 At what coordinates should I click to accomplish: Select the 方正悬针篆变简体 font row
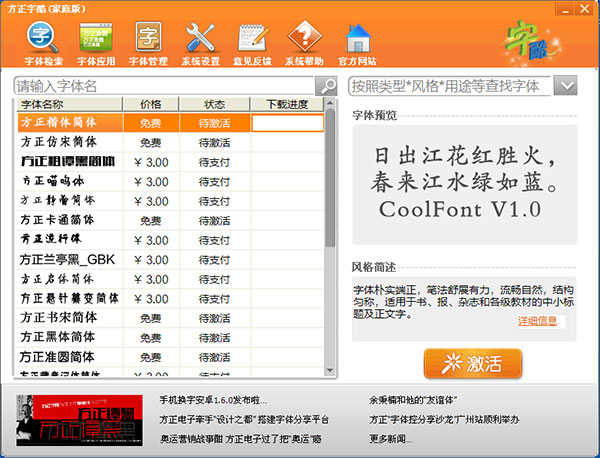click(x=171, y=298)
